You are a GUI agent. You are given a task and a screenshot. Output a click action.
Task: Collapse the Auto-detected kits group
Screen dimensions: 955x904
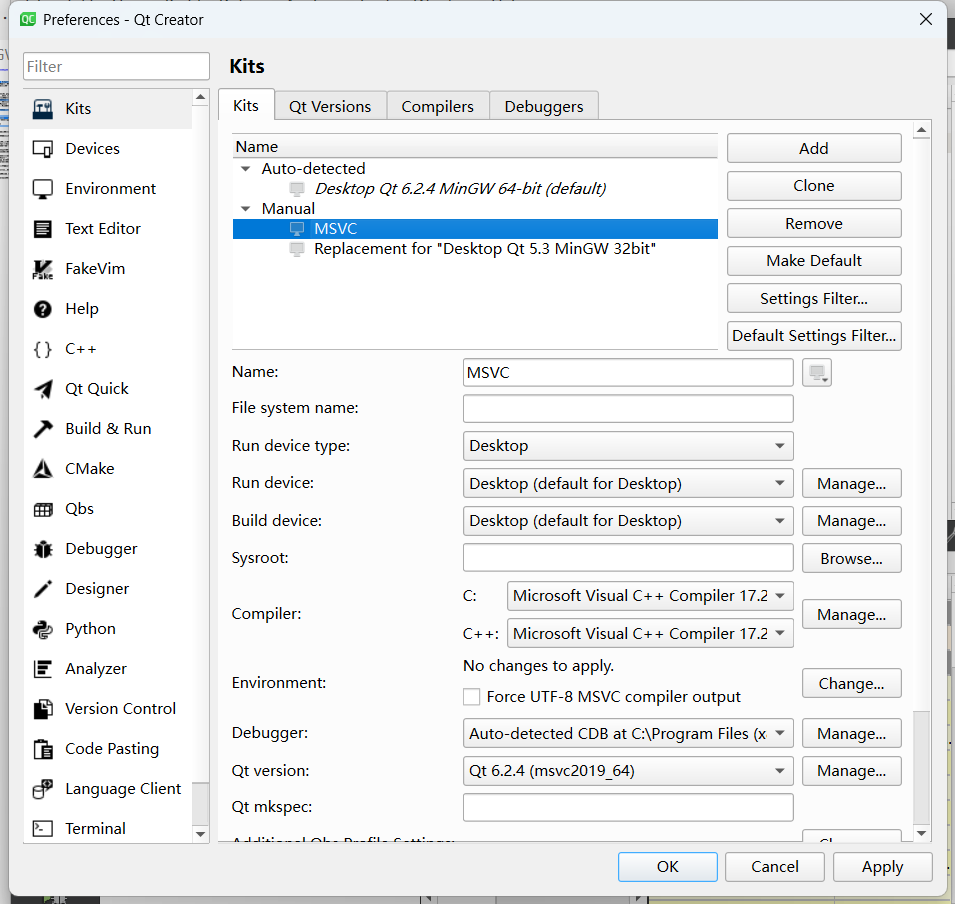[x=246, y=169]
